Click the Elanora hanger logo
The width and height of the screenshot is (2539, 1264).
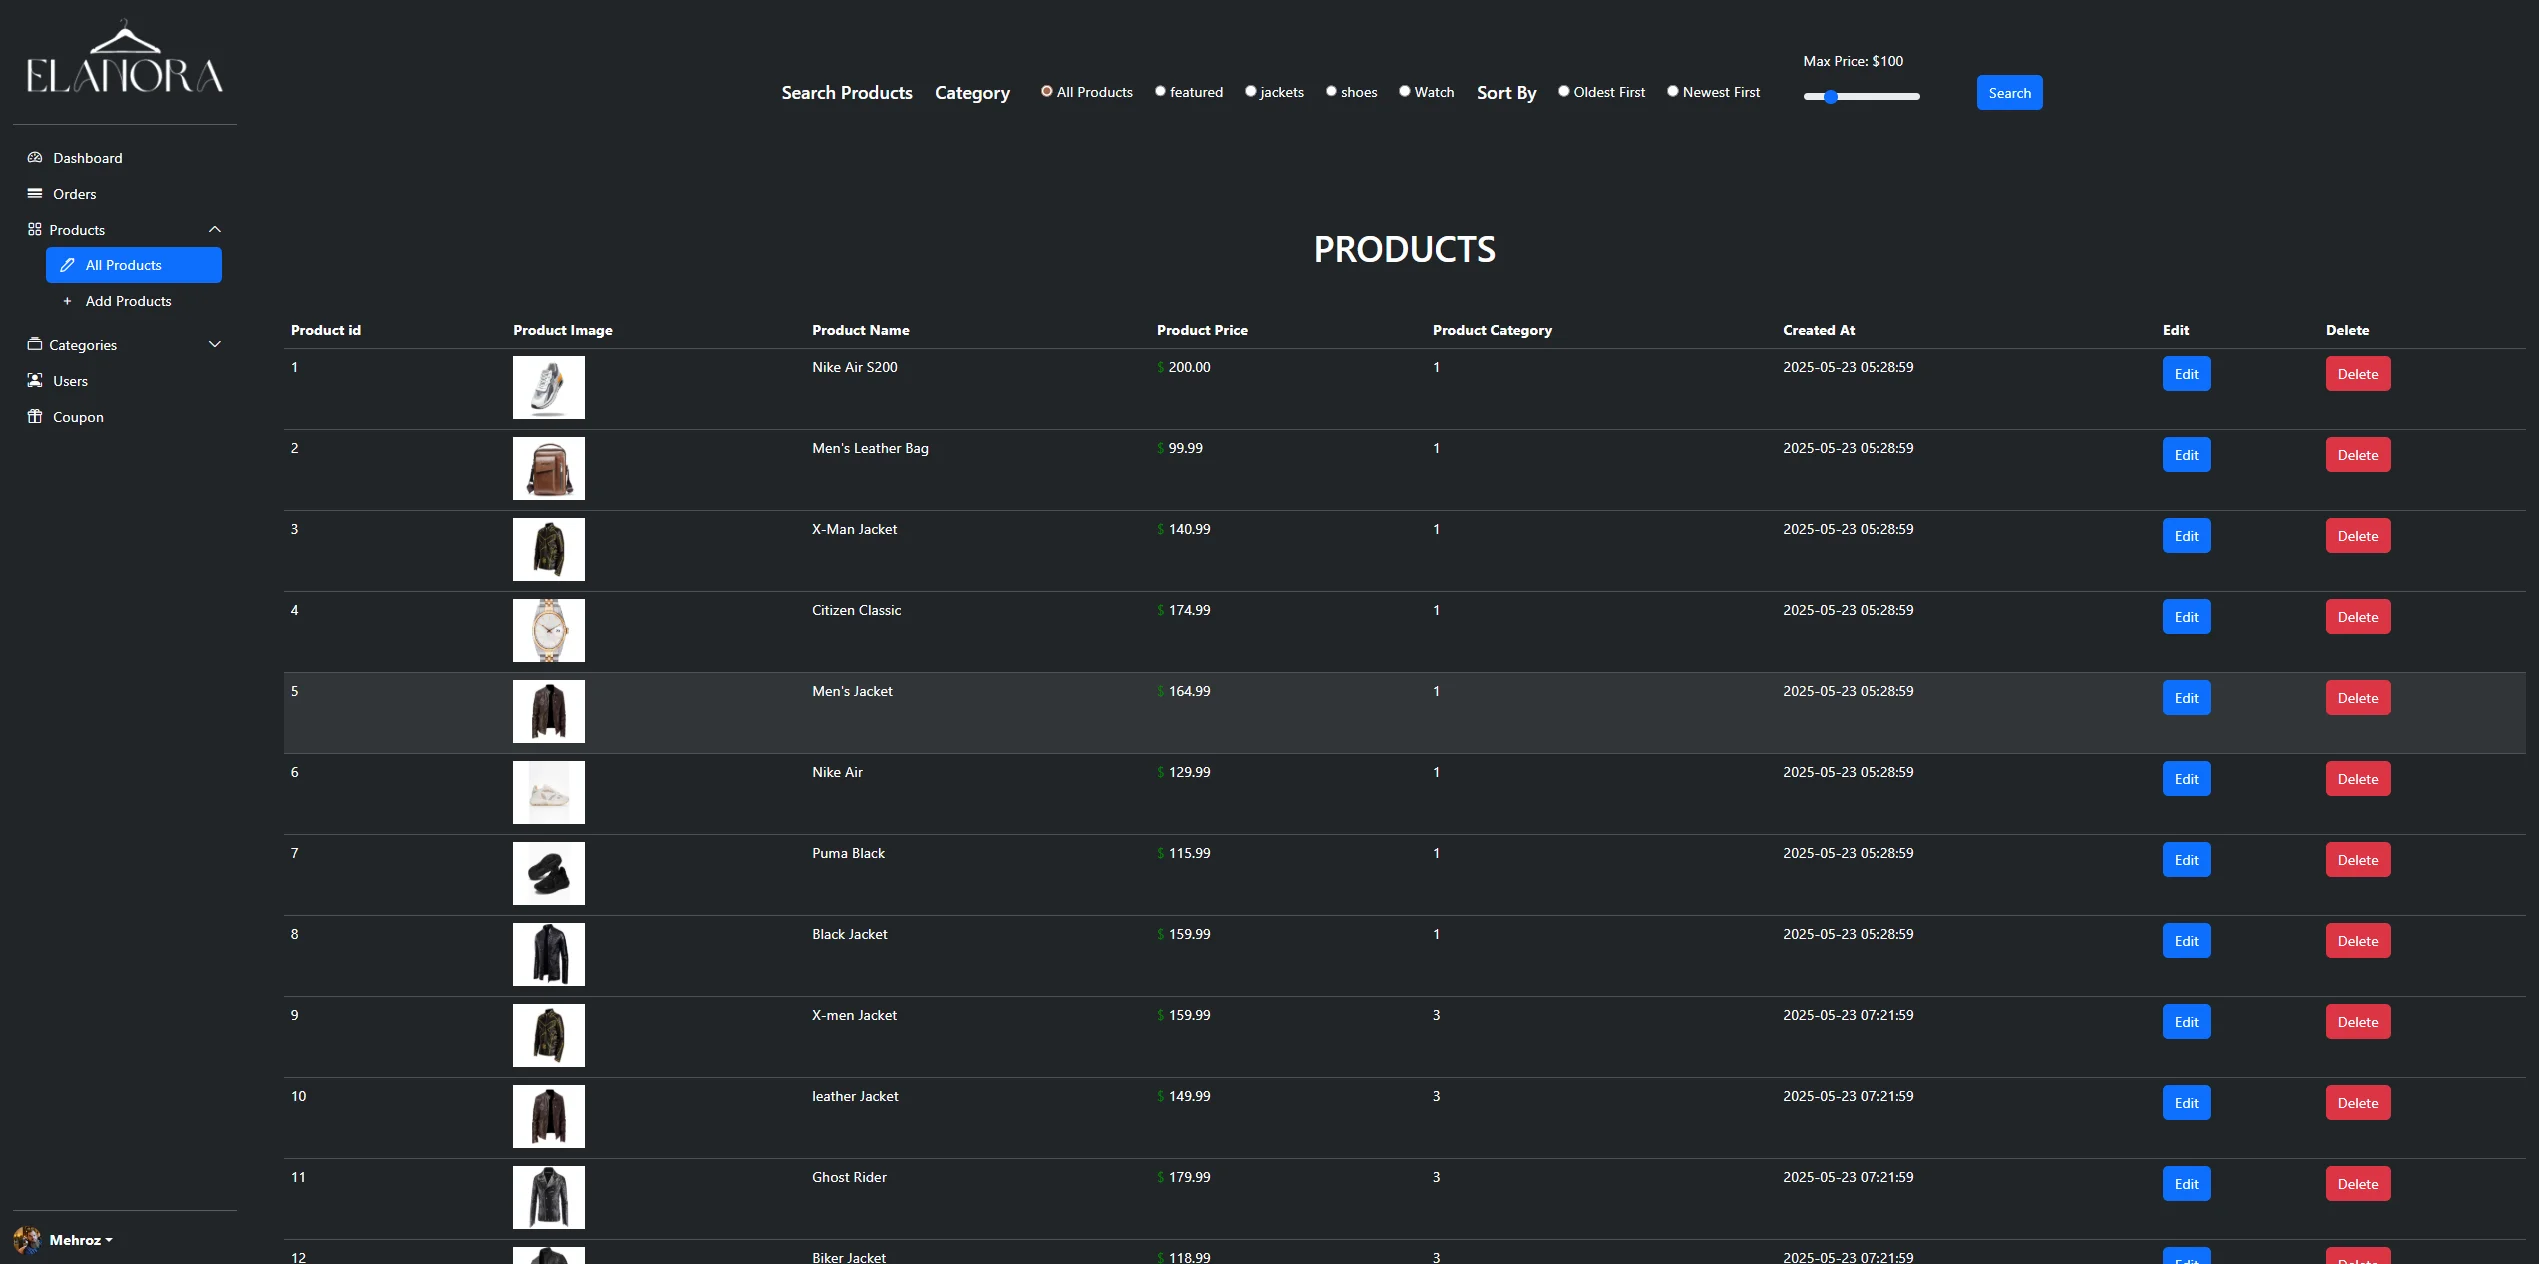coord(125,60)
